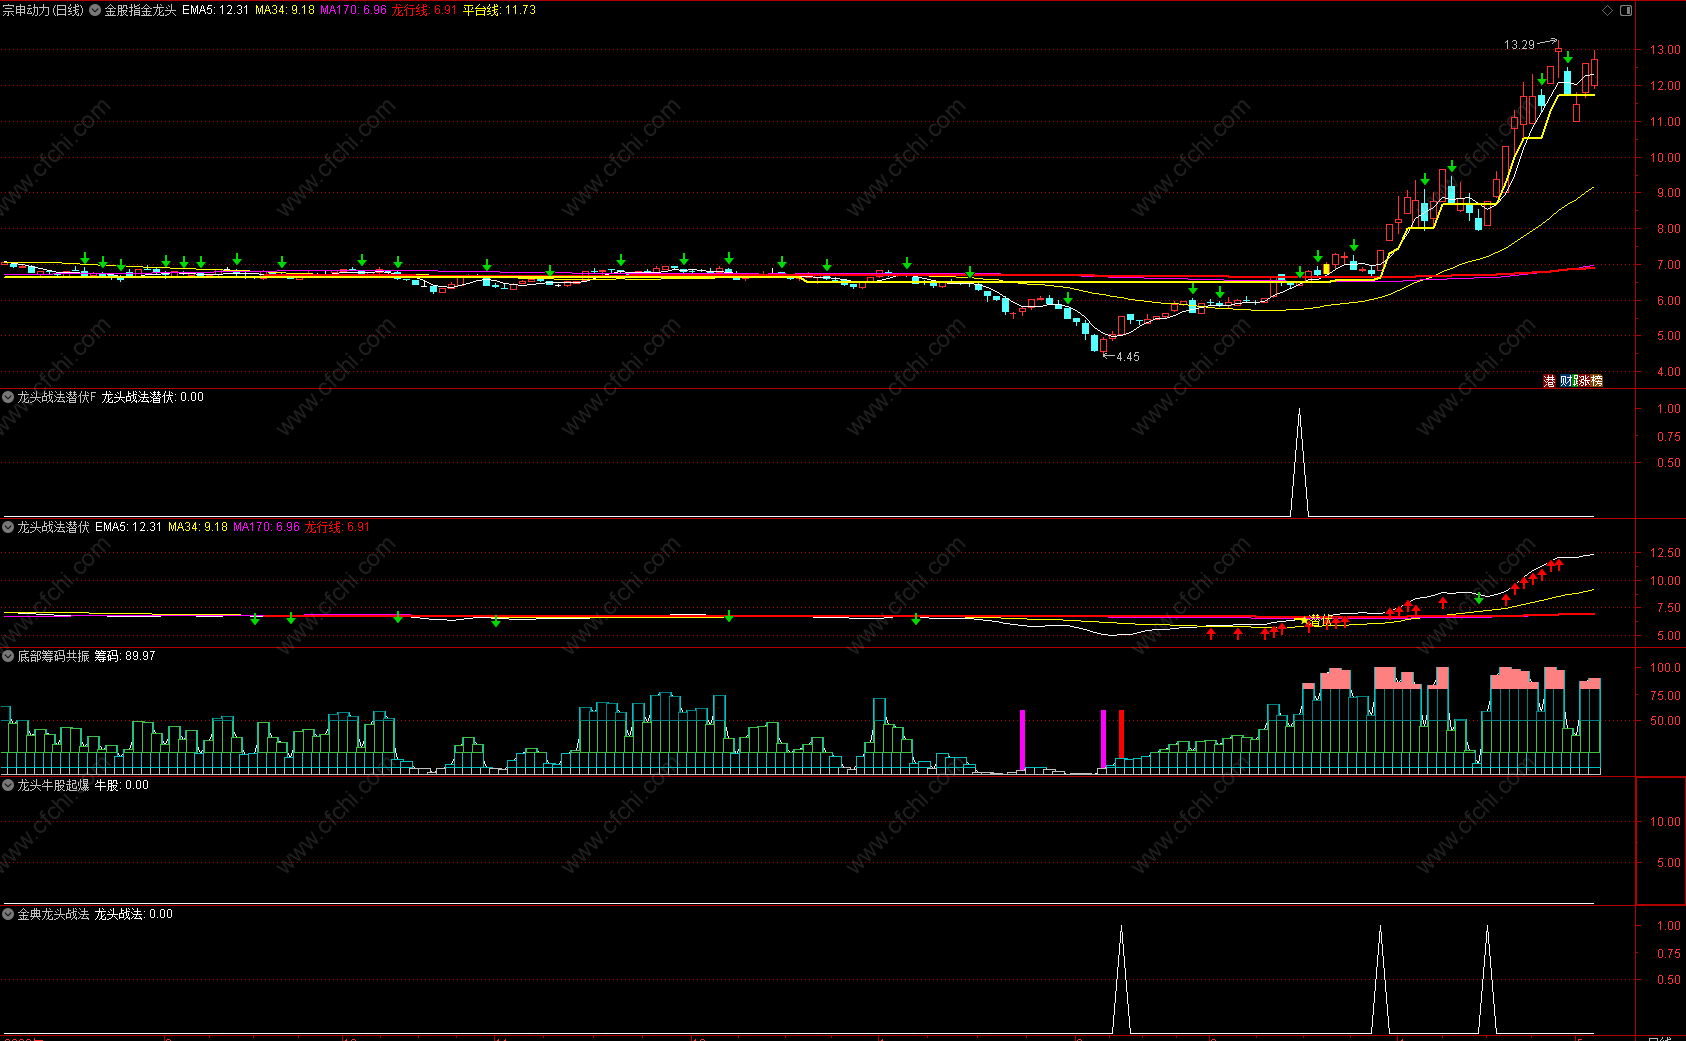Click the diamond icon at chart top-right
This screenshot has height=1041, width=1686.
tap(1608, 11)
